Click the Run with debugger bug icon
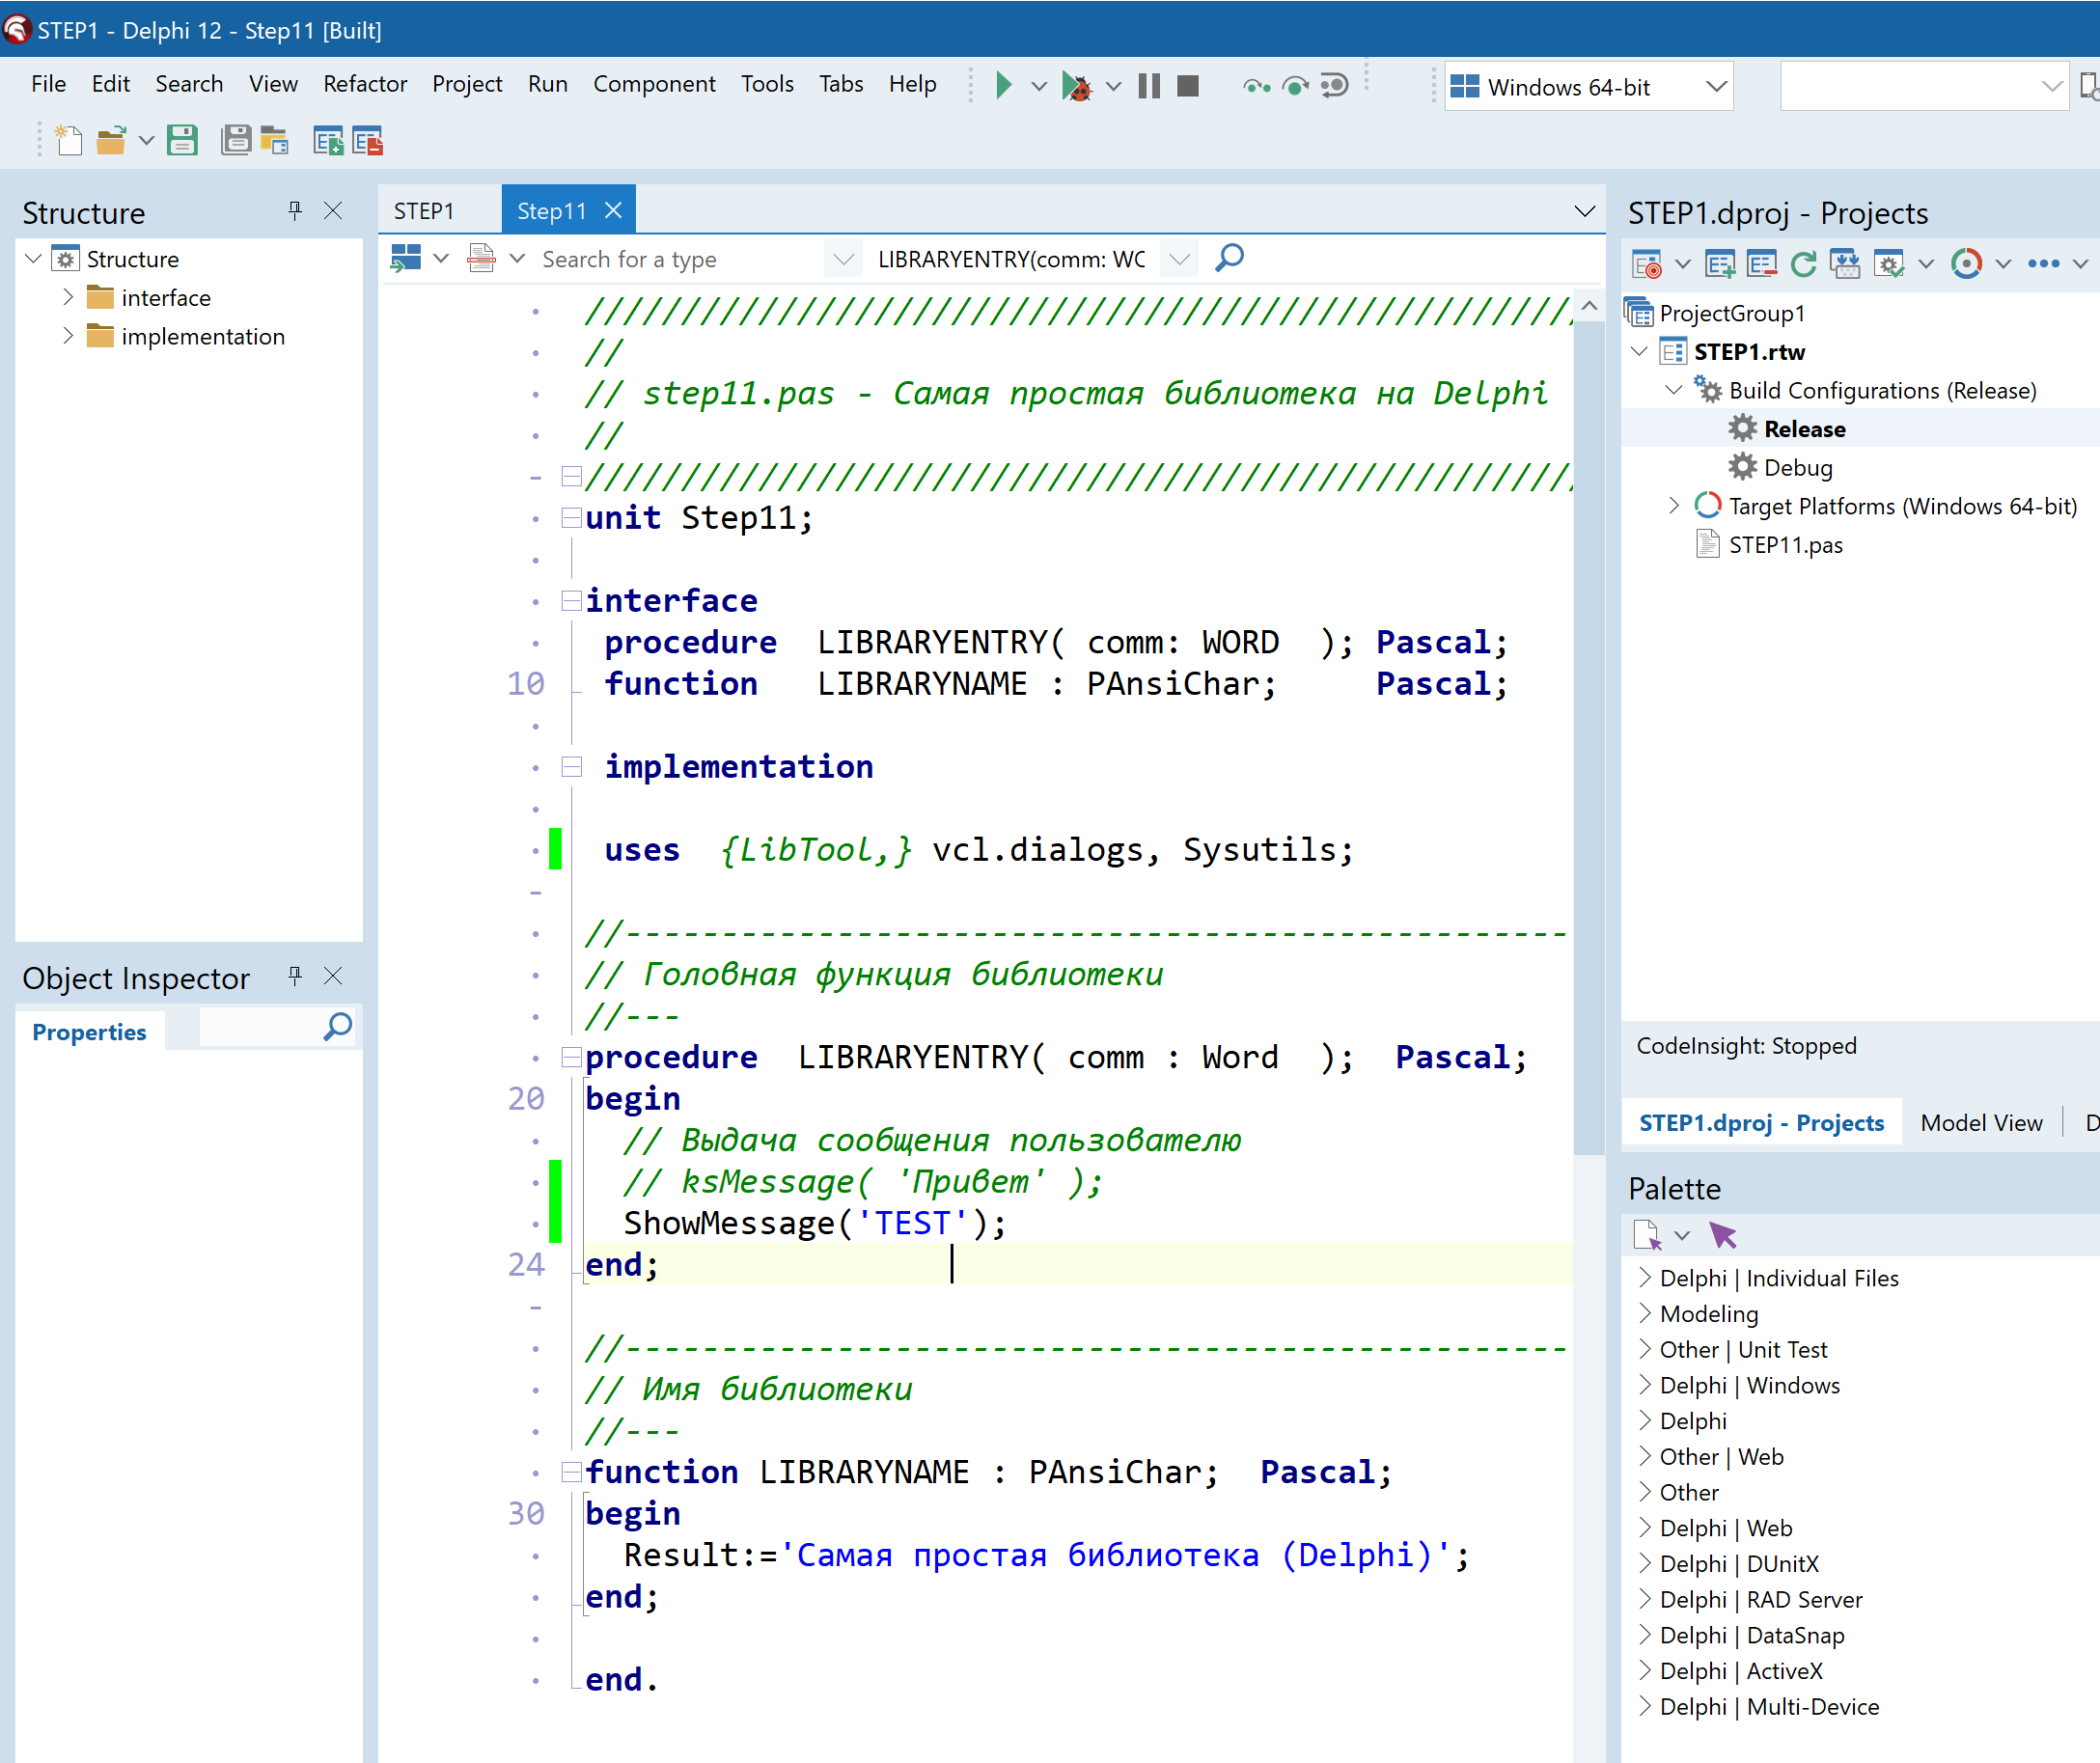This screenshot has height=1763, width=2100. coord(1076,86)
